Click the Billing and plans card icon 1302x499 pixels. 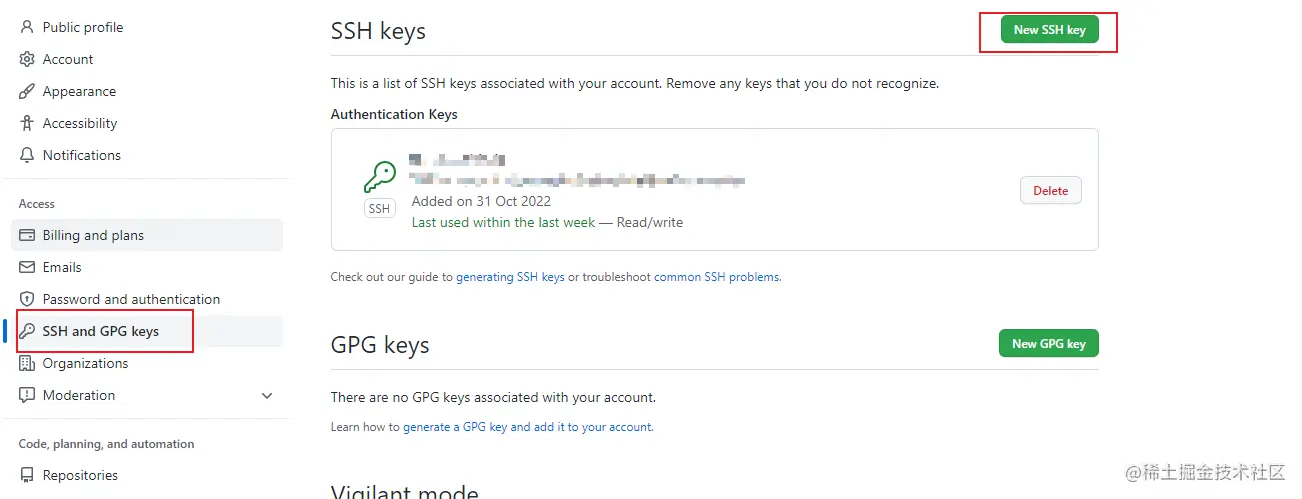(27, 235)
